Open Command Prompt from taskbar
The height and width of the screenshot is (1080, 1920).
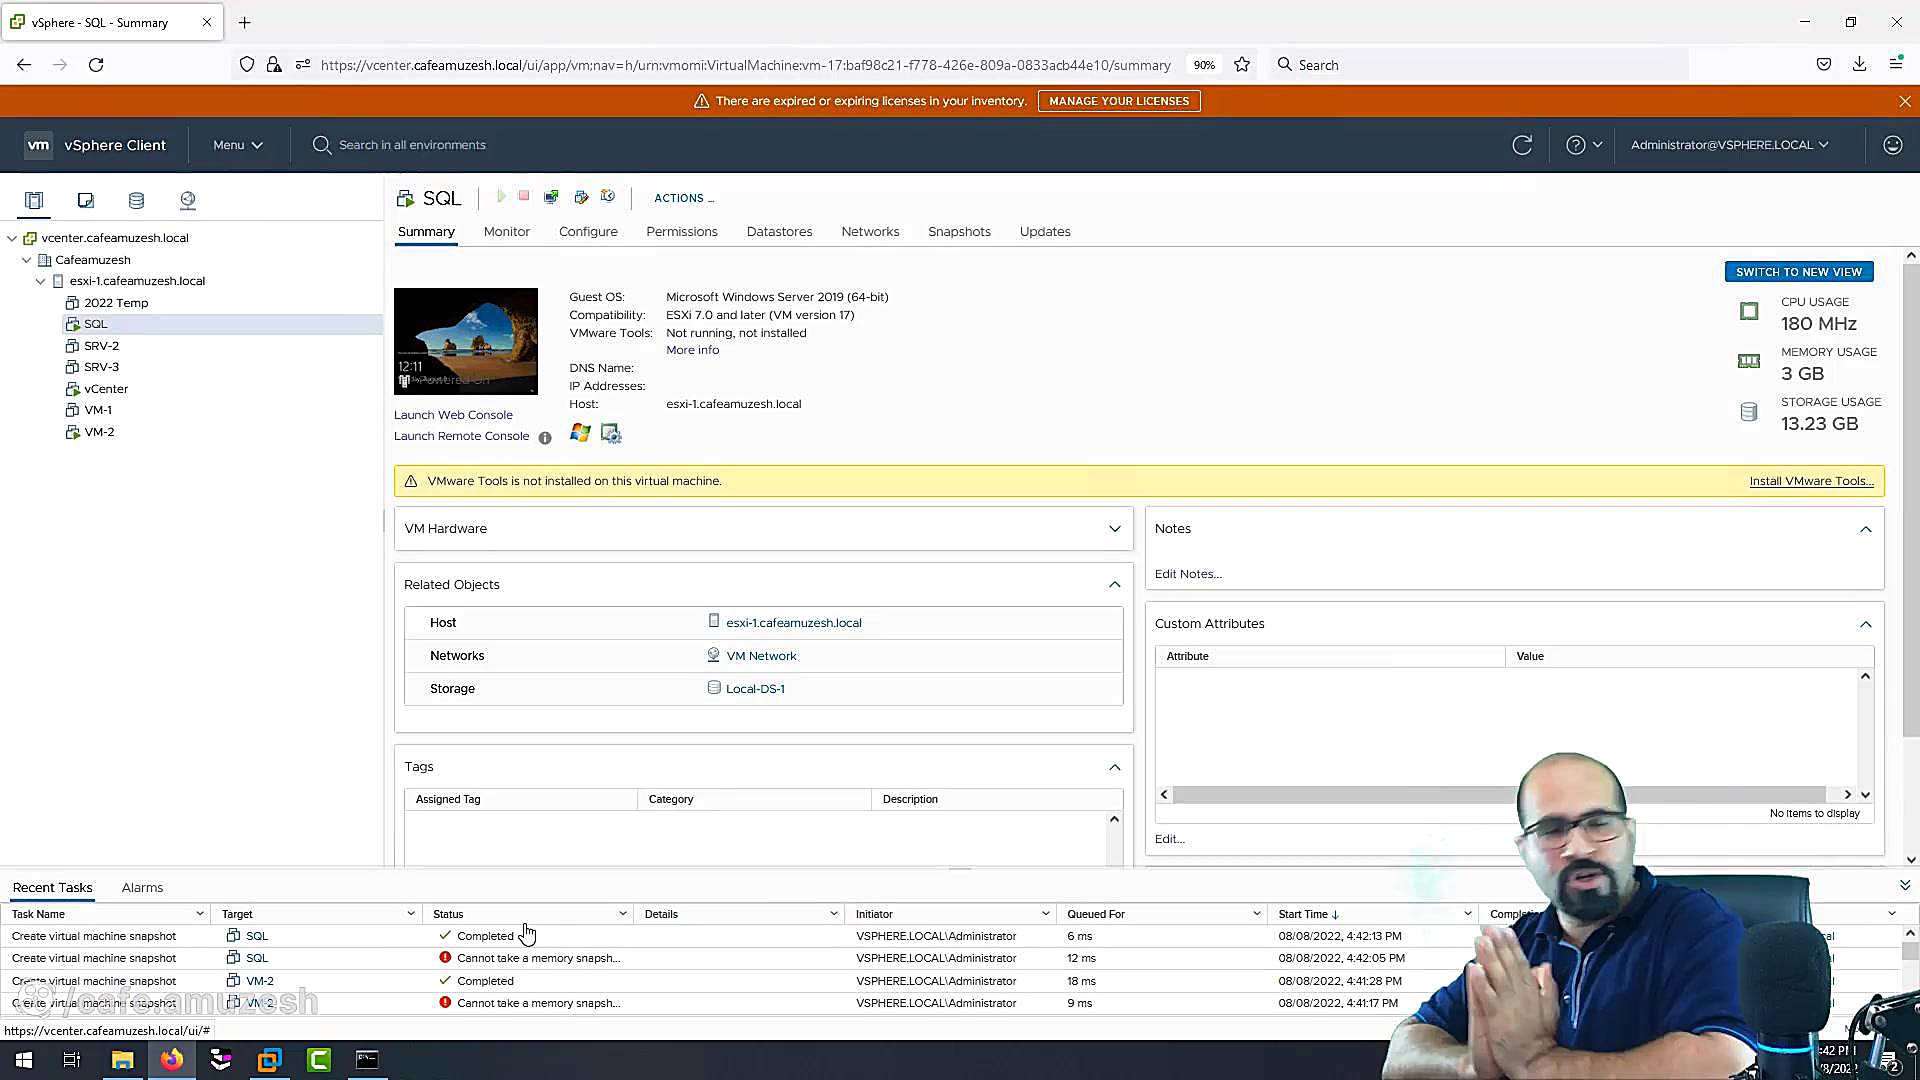pos(367,1060)
